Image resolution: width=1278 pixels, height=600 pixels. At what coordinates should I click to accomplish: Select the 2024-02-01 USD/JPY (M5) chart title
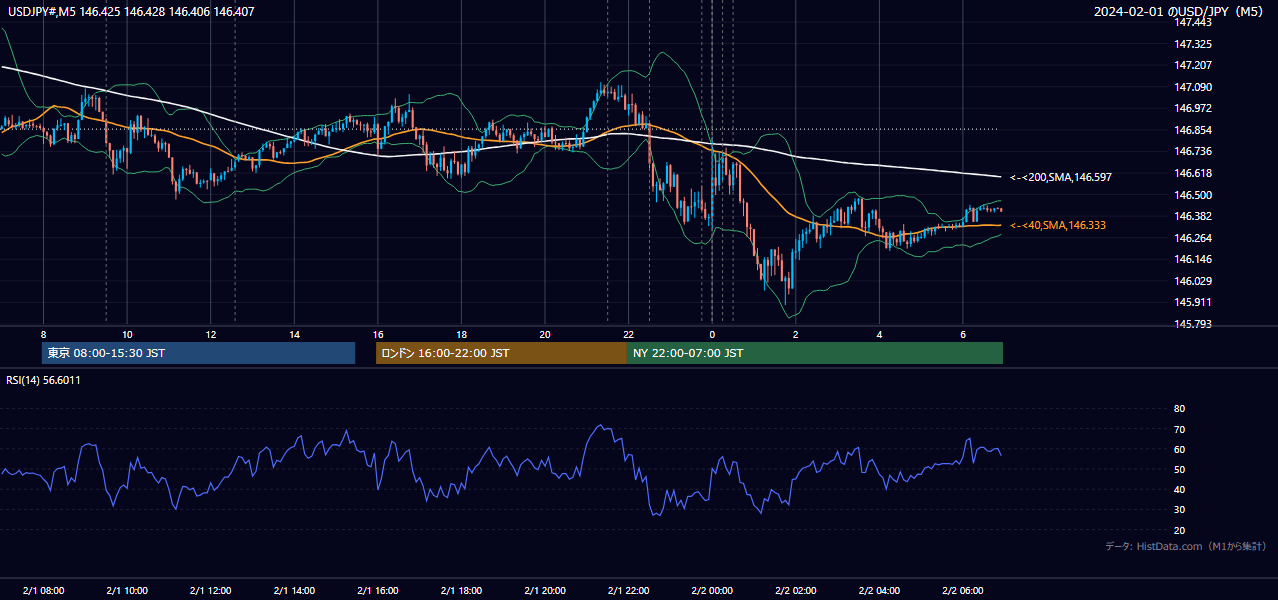[x=1180, y=12]
